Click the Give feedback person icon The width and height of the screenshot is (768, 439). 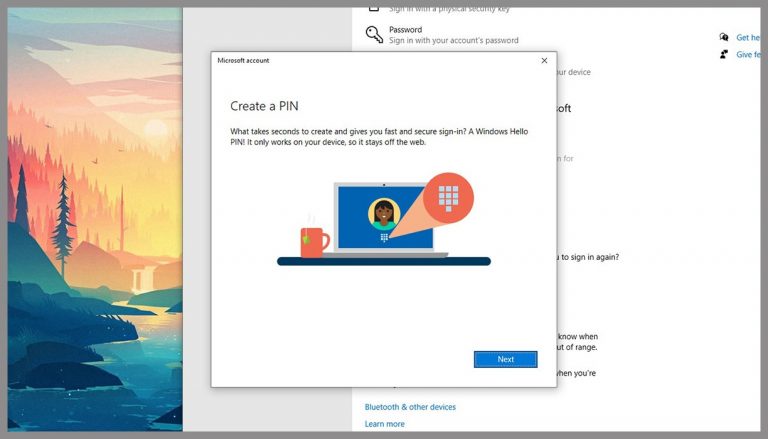(x=724, y=54)
